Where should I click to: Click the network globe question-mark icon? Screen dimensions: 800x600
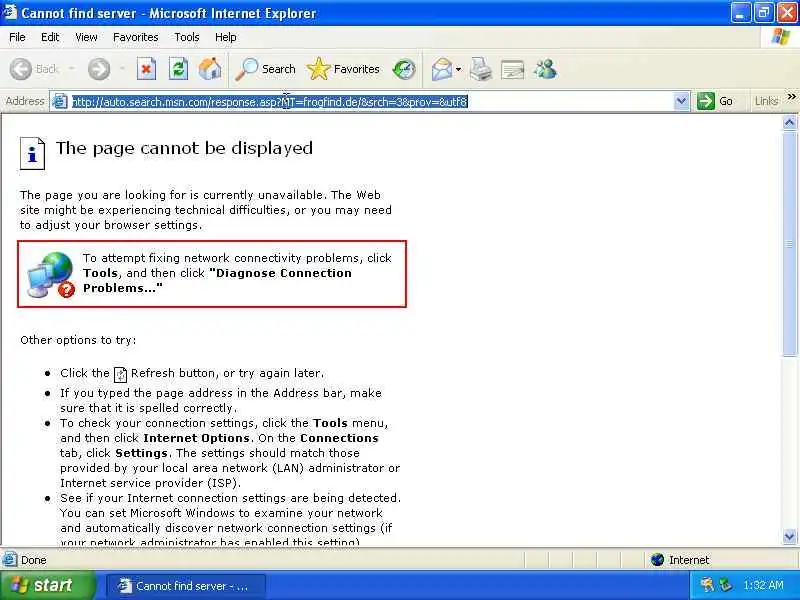click(x=51, y=274)
